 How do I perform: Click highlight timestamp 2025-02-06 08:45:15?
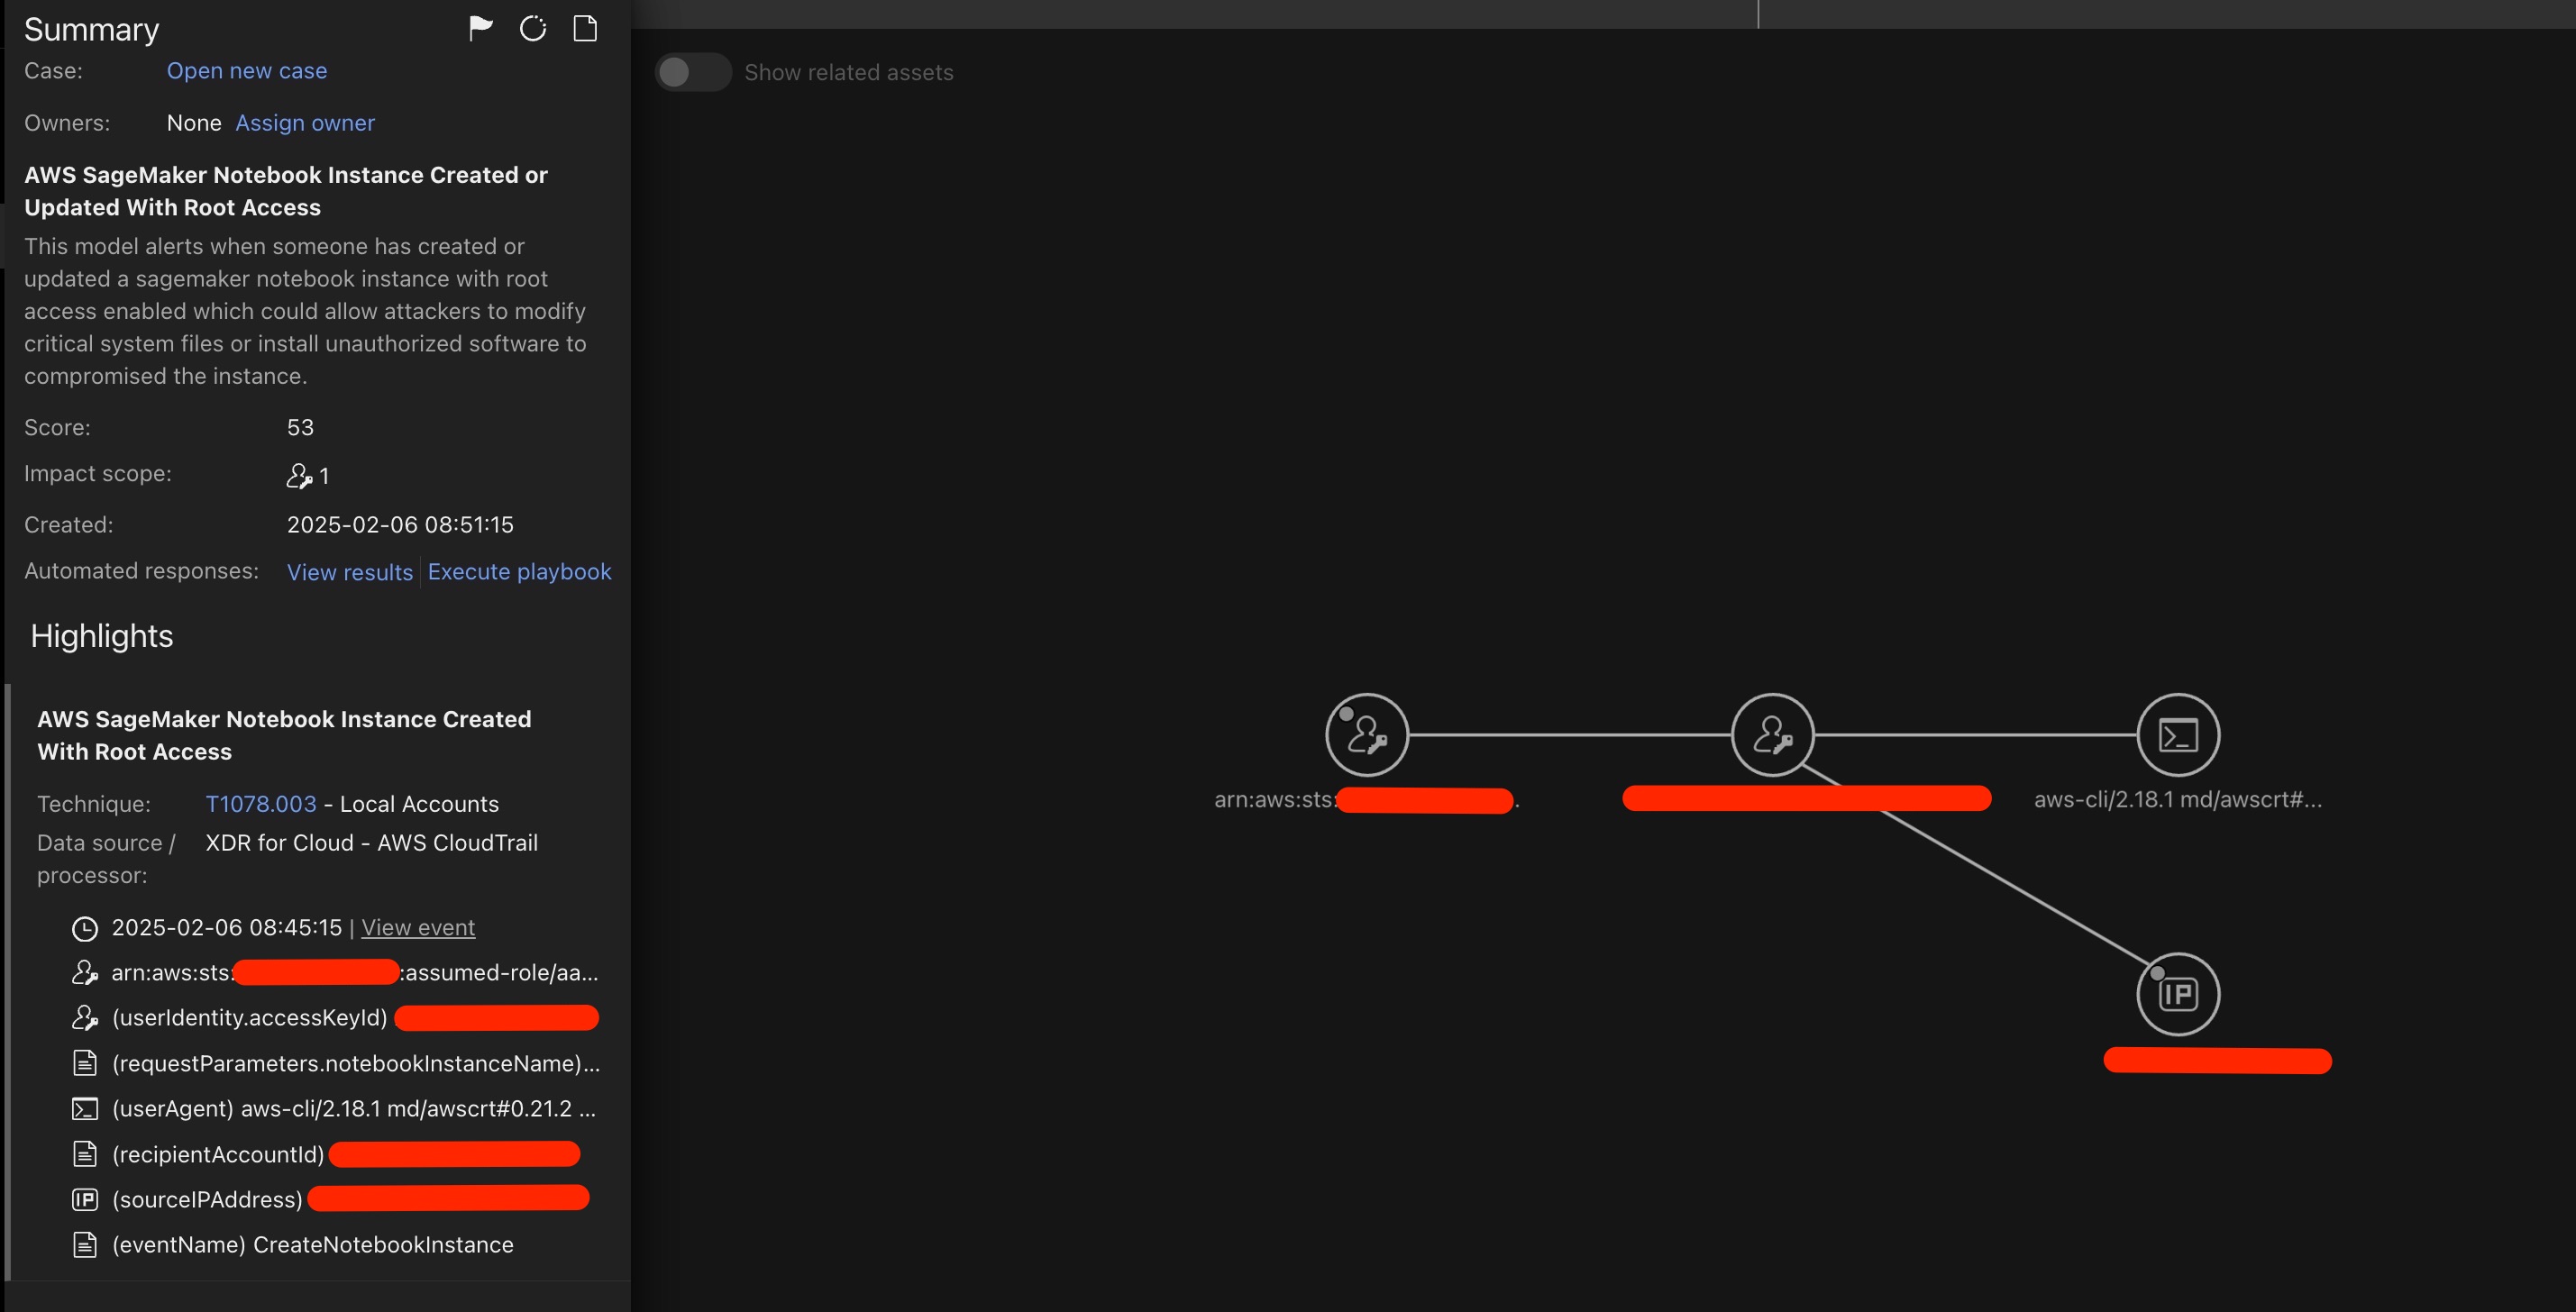[227, 928]
